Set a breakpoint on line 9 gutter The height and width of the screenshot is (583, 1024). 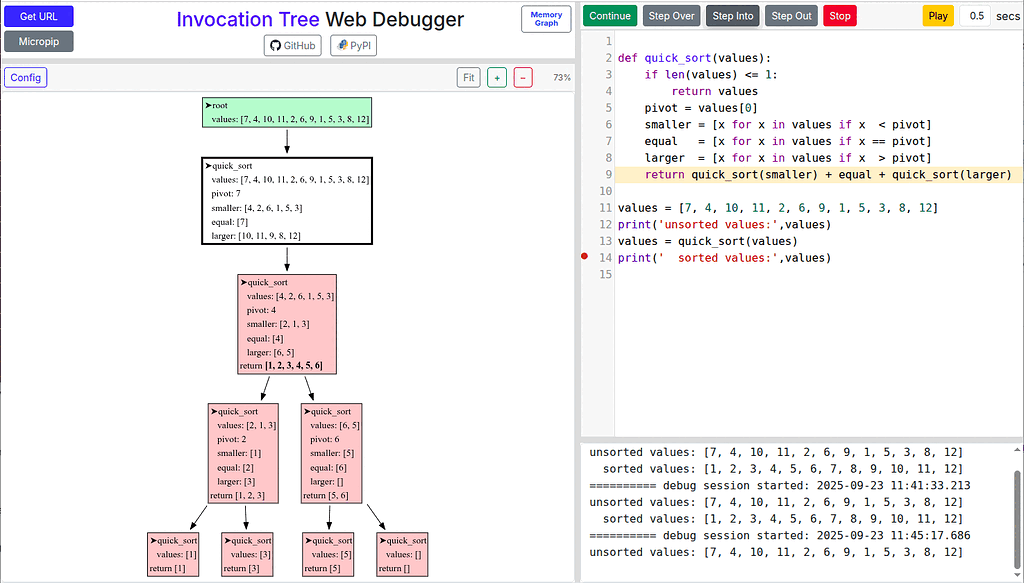pos(584,174)
